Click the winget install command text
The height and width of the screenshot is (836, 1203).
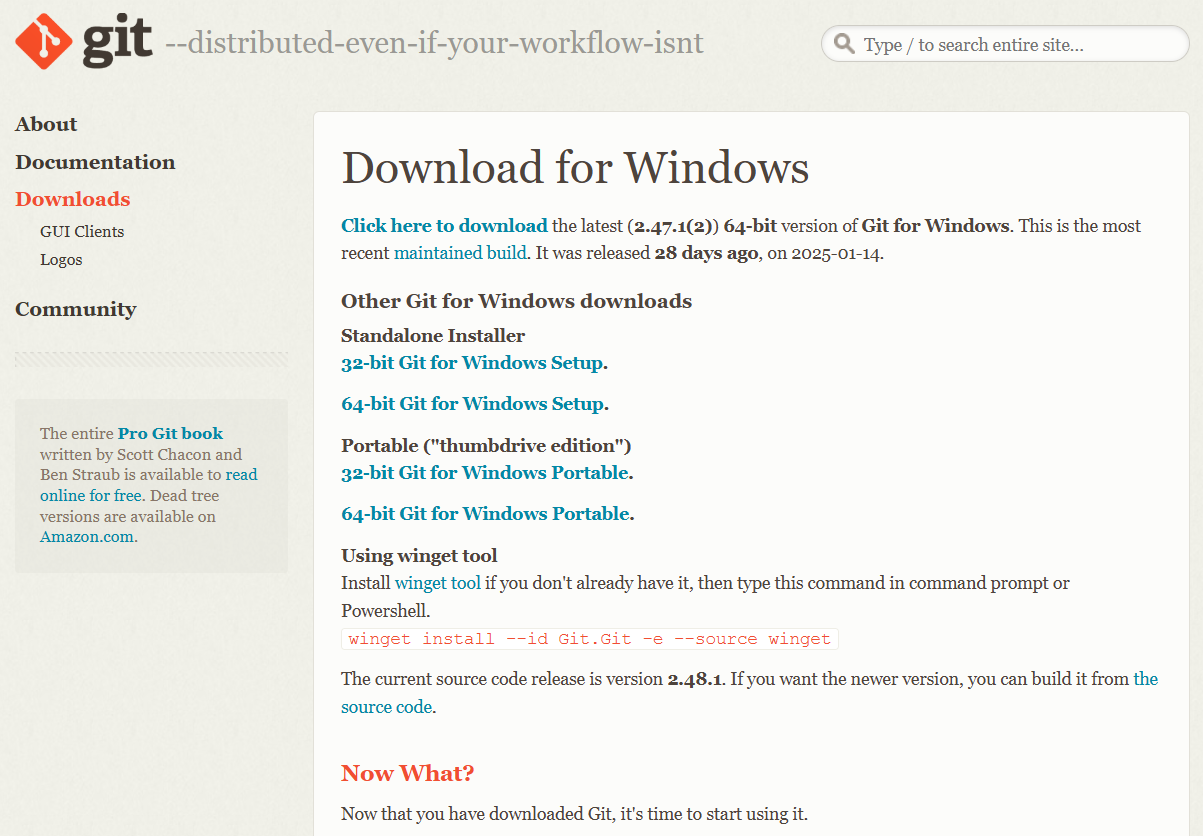590,639
